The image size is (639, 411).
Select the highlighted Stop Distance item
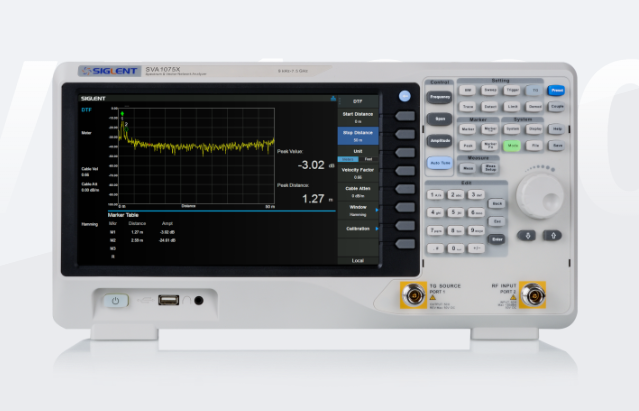pos(358,136)
